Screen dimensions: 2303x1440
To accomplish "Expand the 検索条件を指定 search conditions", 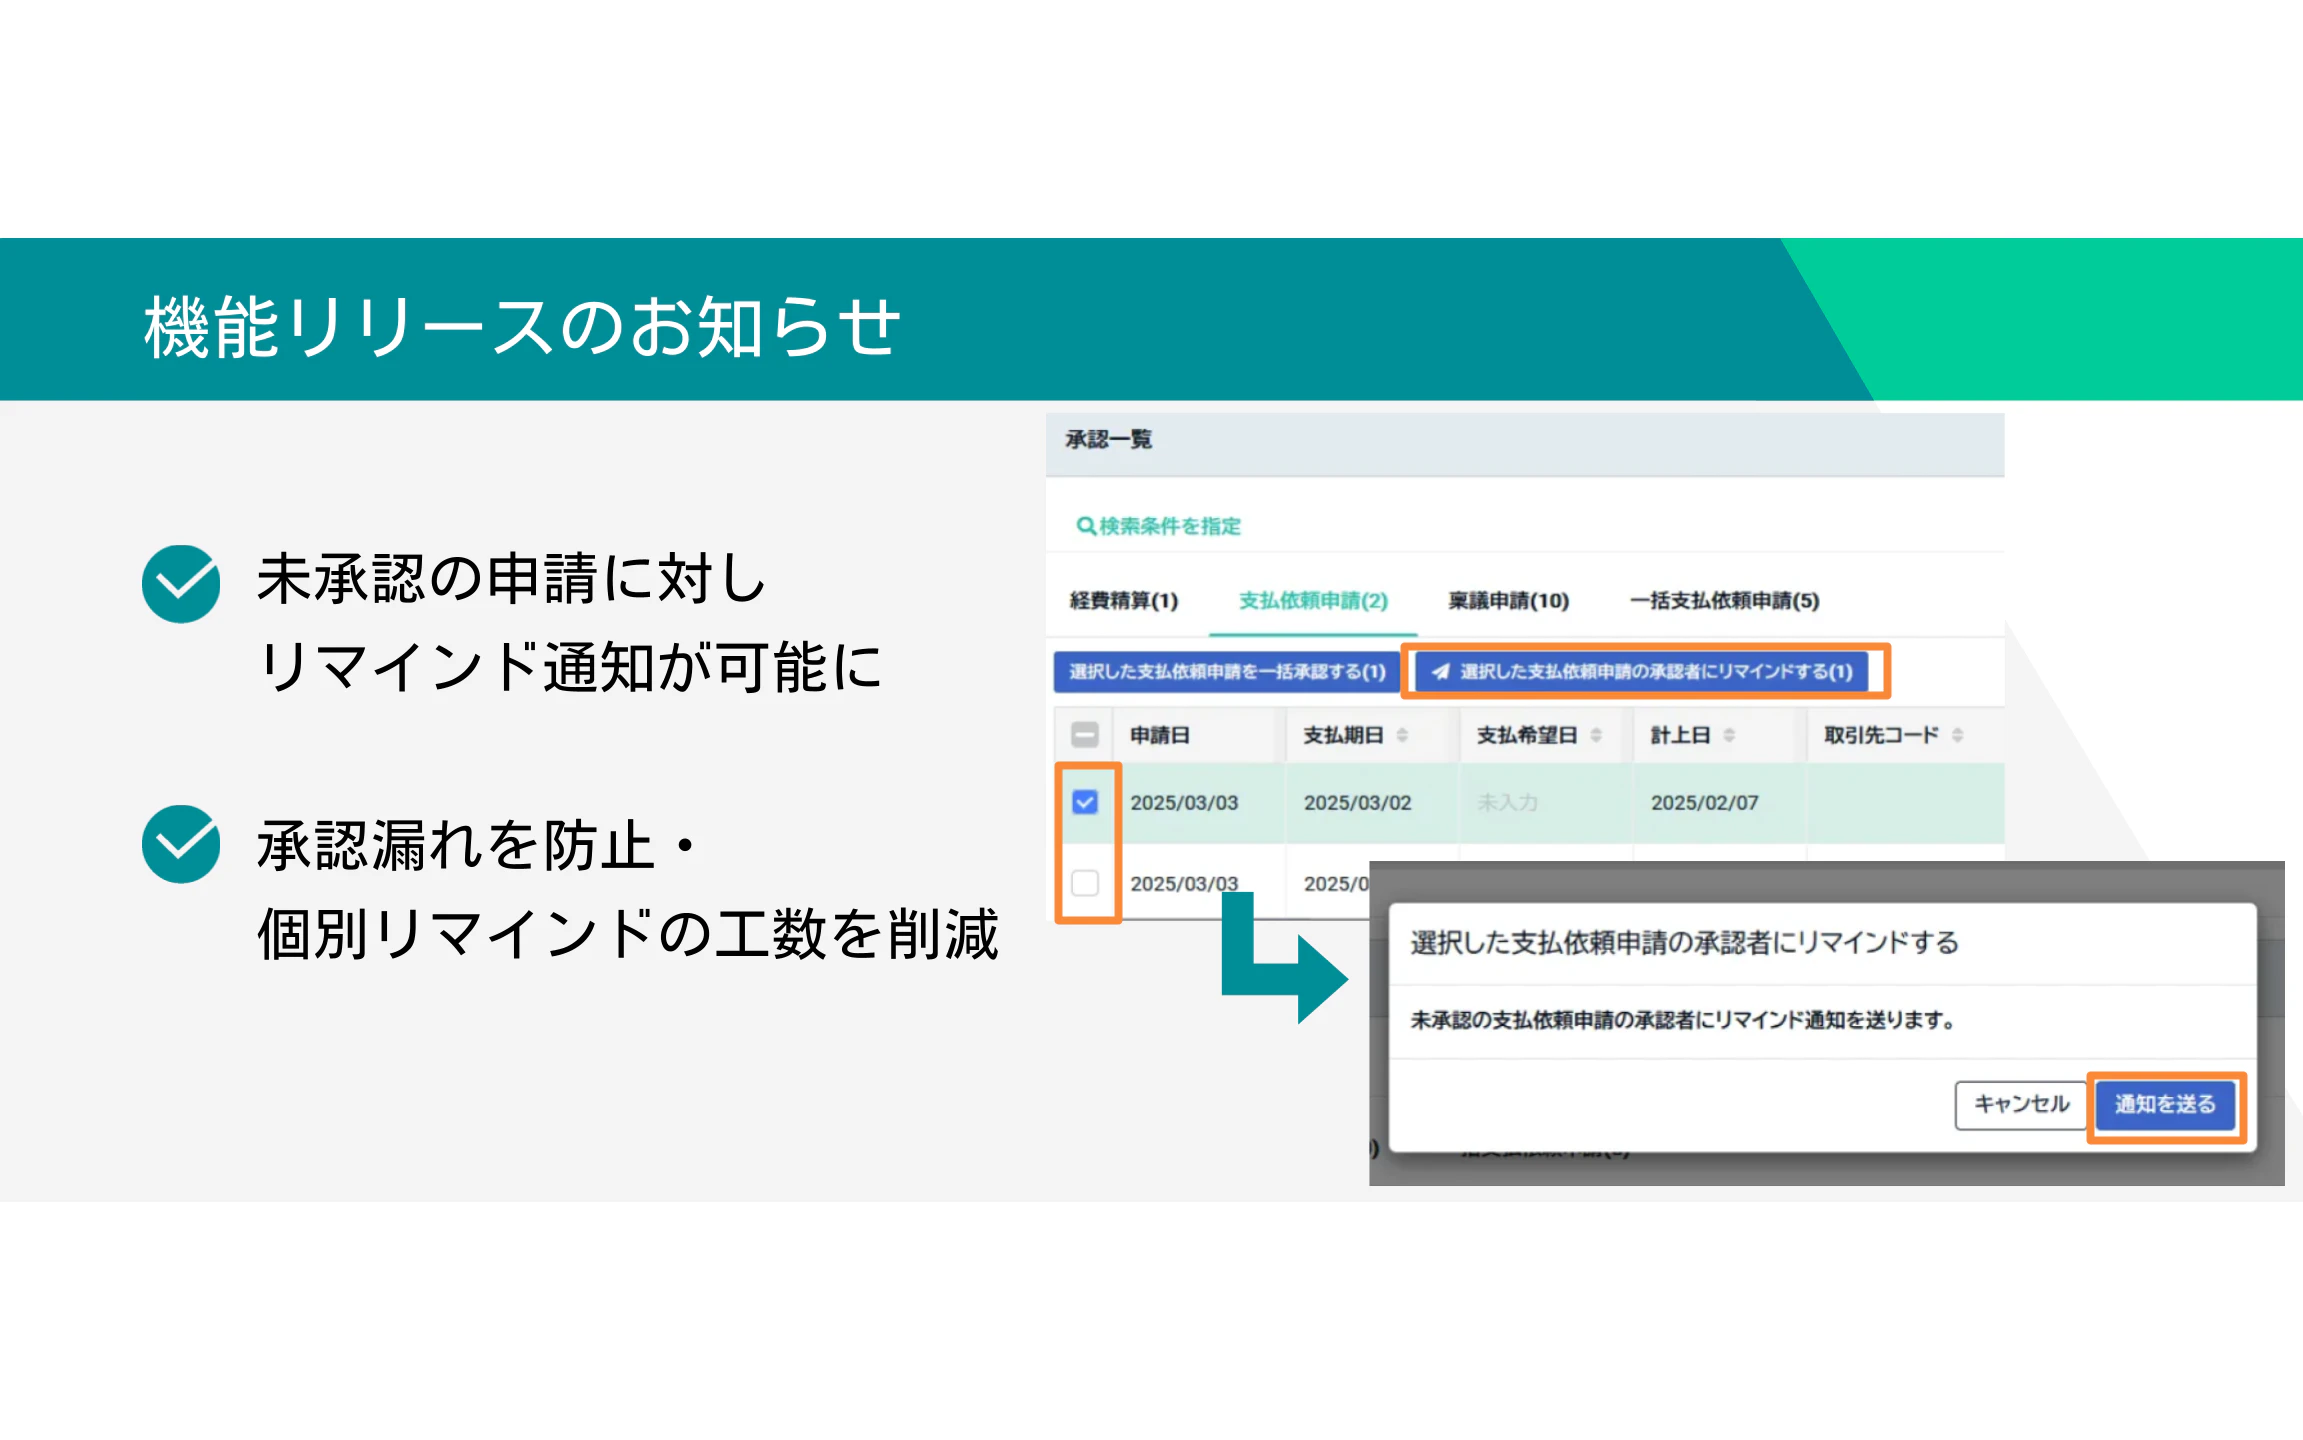I will click(x=1169, y=526).
